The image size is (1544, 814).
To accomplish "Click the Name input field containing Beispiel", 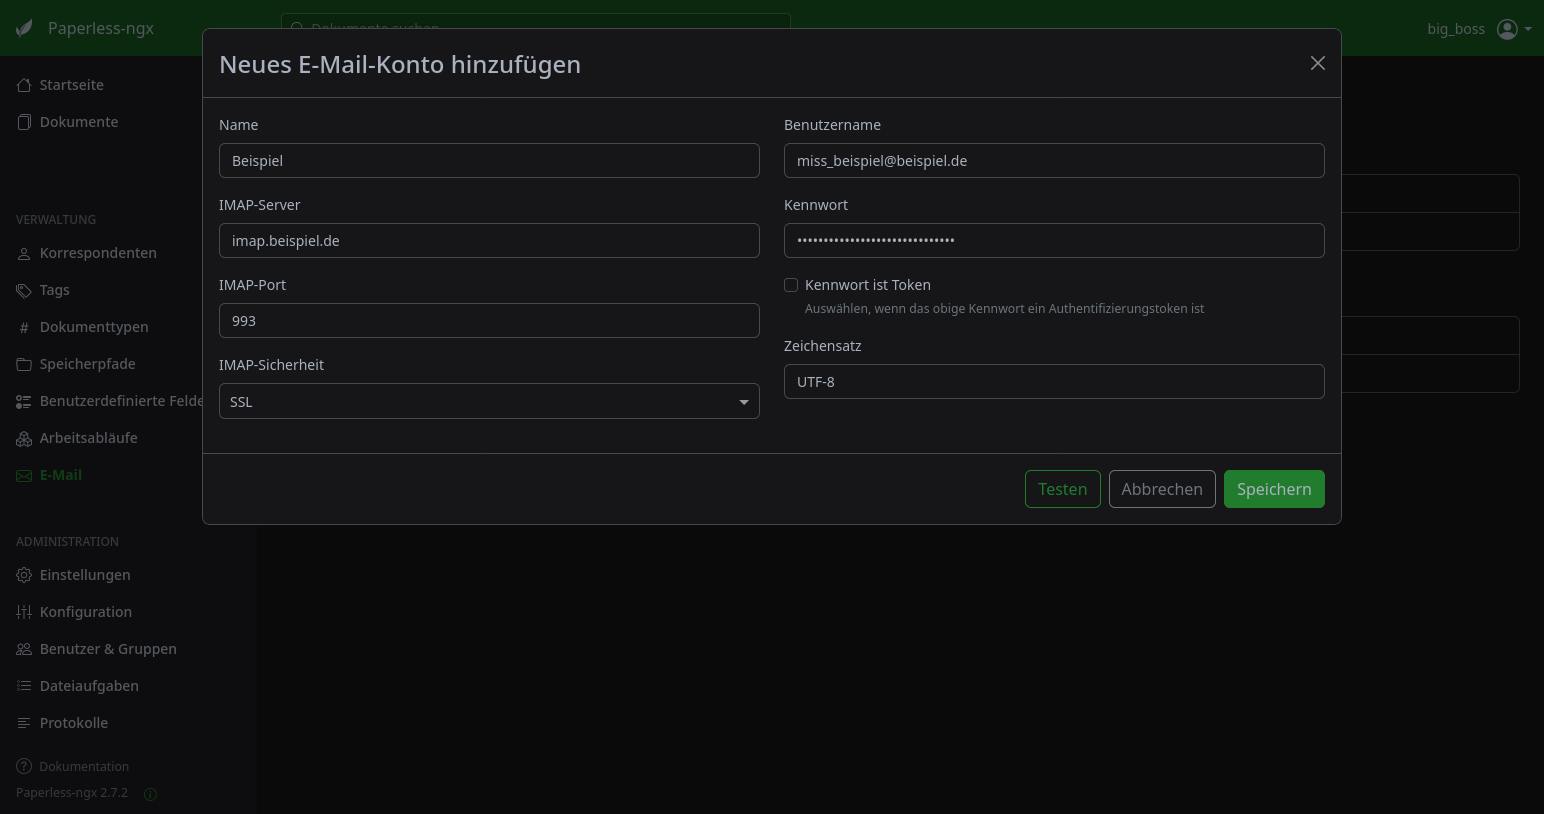I will (489, 161).
